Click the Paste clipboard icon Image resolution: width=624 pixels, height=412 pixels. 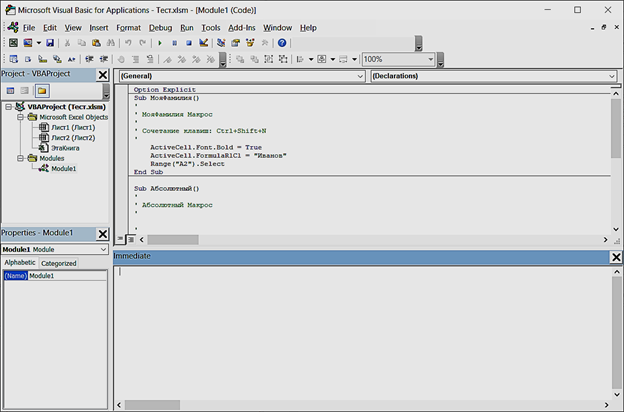(x=96, y=43)
